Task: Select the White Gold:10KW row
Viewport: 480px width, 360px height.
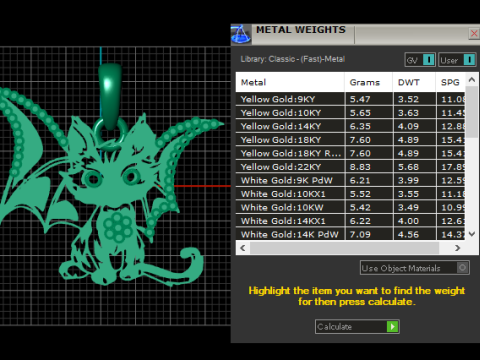Action: point(350,207)
